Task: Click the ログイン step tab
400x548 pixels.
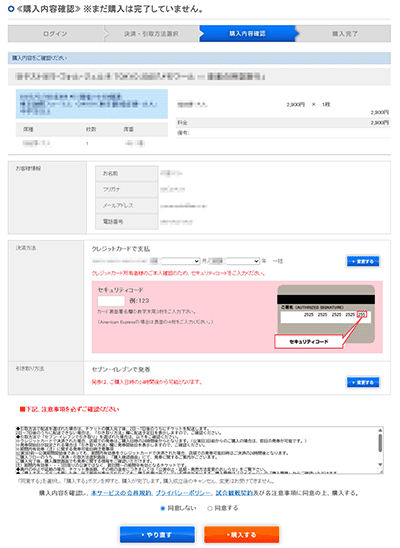Action: tap(56, 34)
